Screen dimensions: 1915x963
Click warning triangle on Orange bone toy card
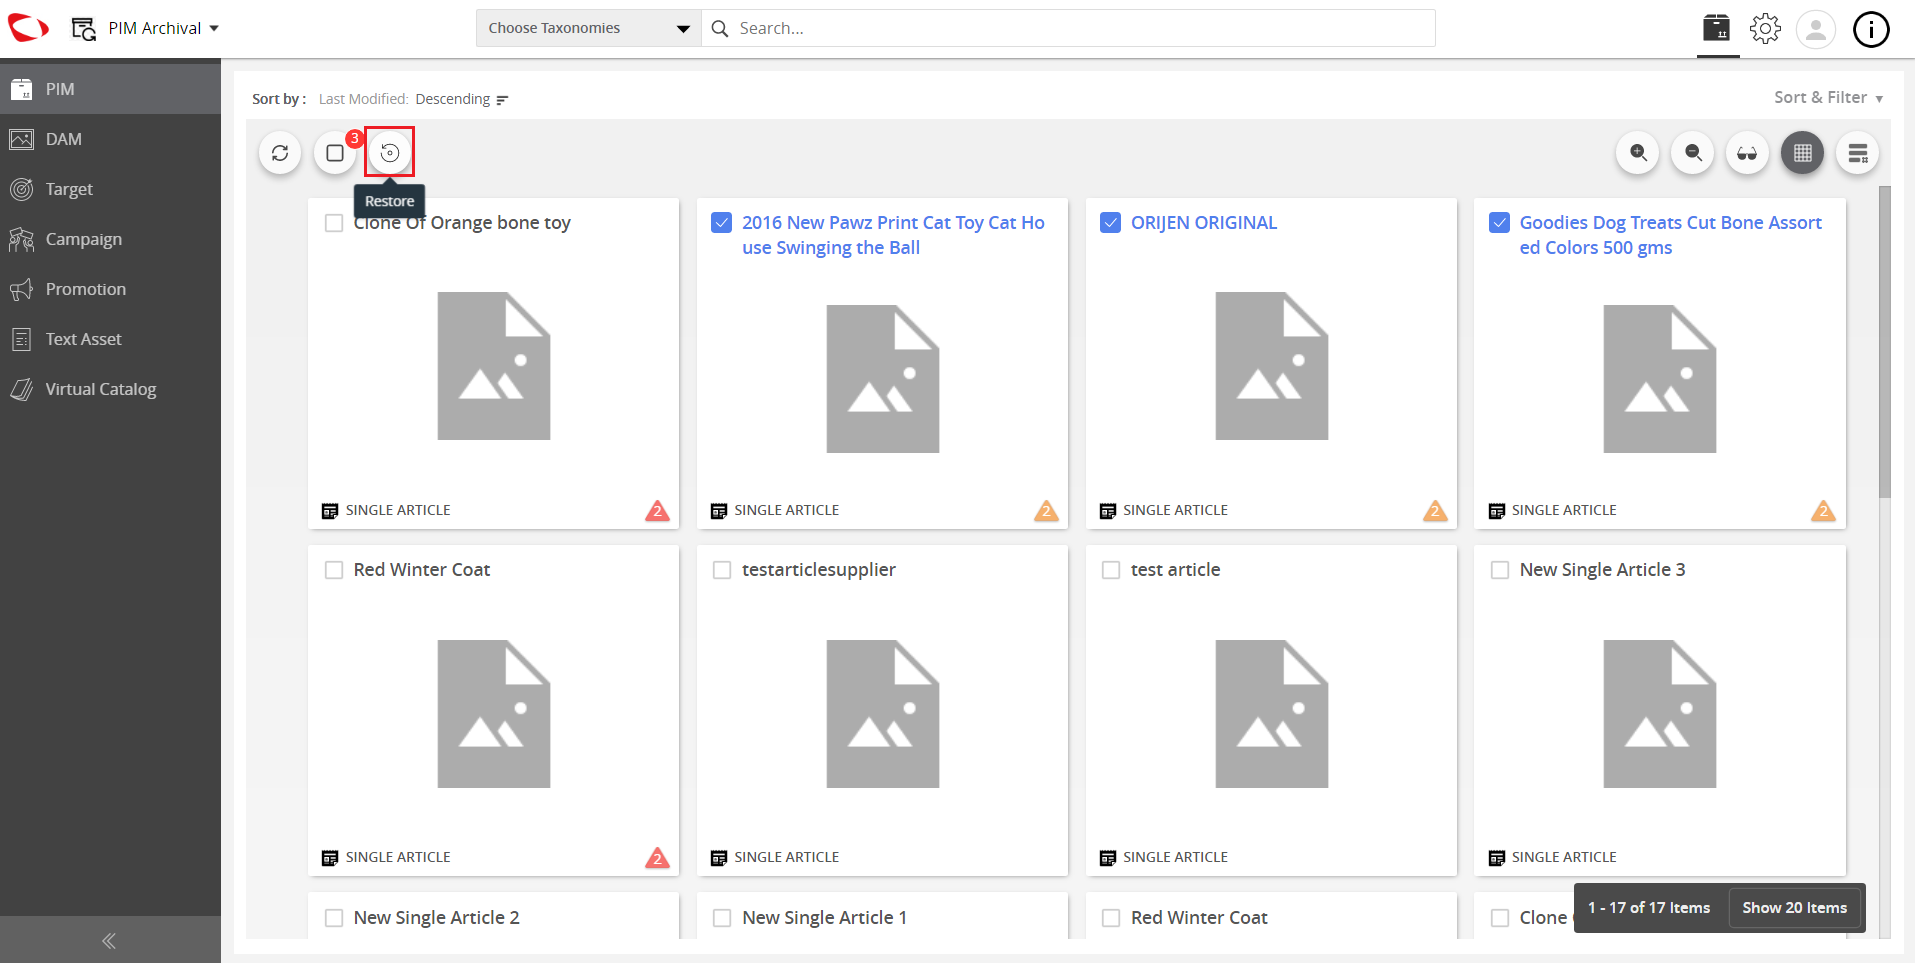[x=657, y=511]
